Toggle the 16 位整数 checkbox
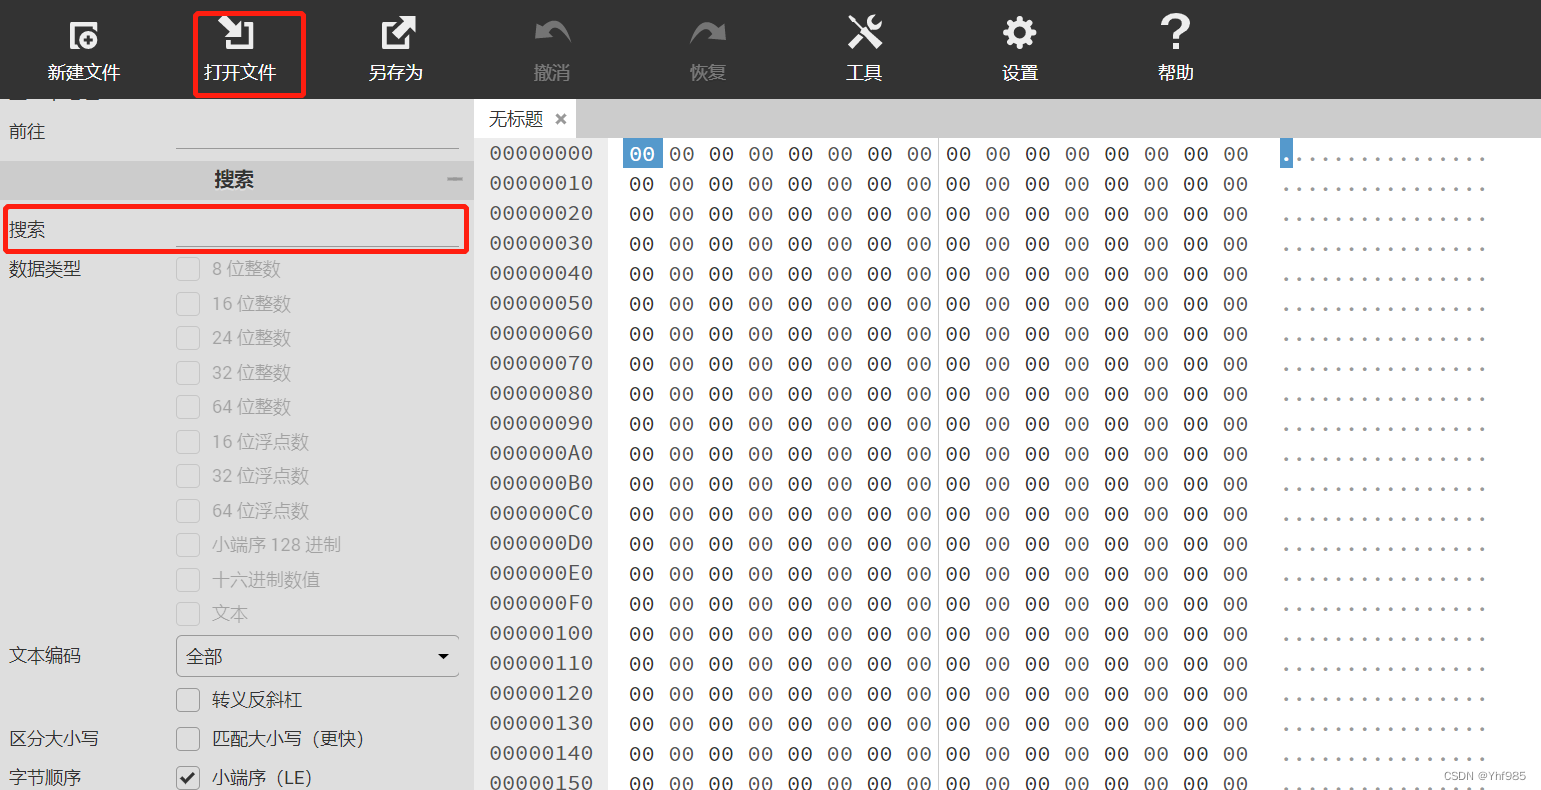Screen dimensions: 1541x790 (188, 304)
